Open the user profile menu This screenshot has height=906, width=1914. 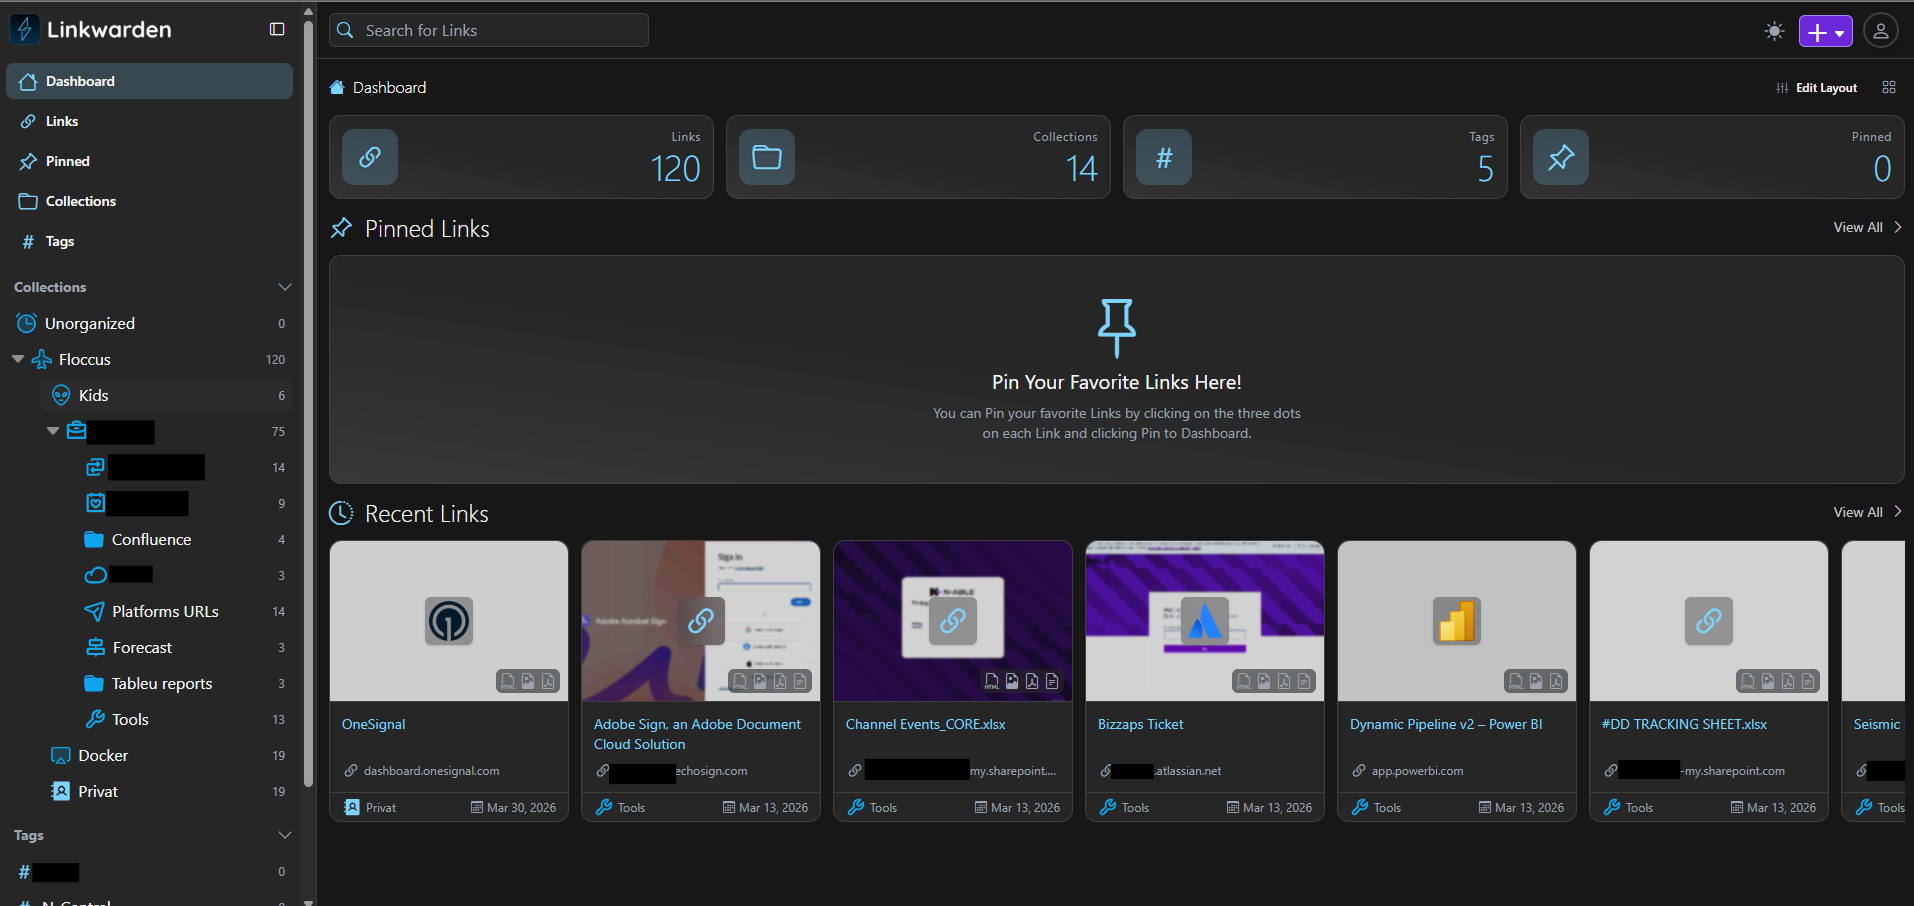(1880, 31)
